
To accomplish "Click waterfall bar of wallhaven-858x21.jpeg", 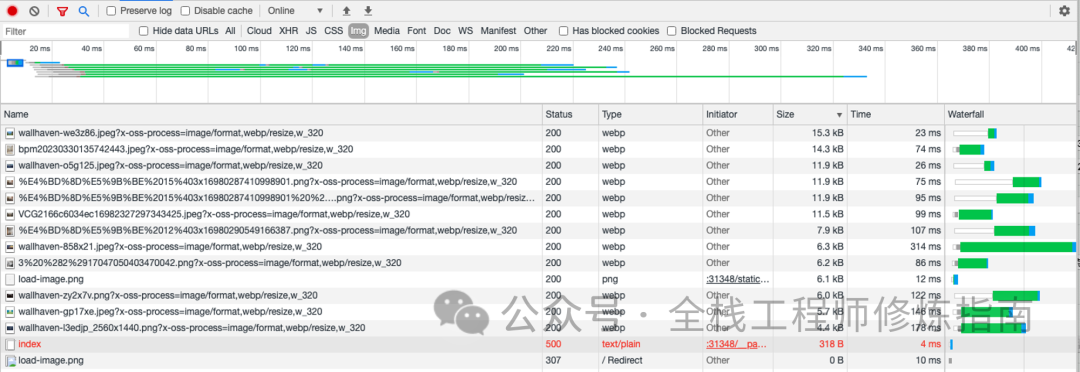I will click(x=1017, y=247).
